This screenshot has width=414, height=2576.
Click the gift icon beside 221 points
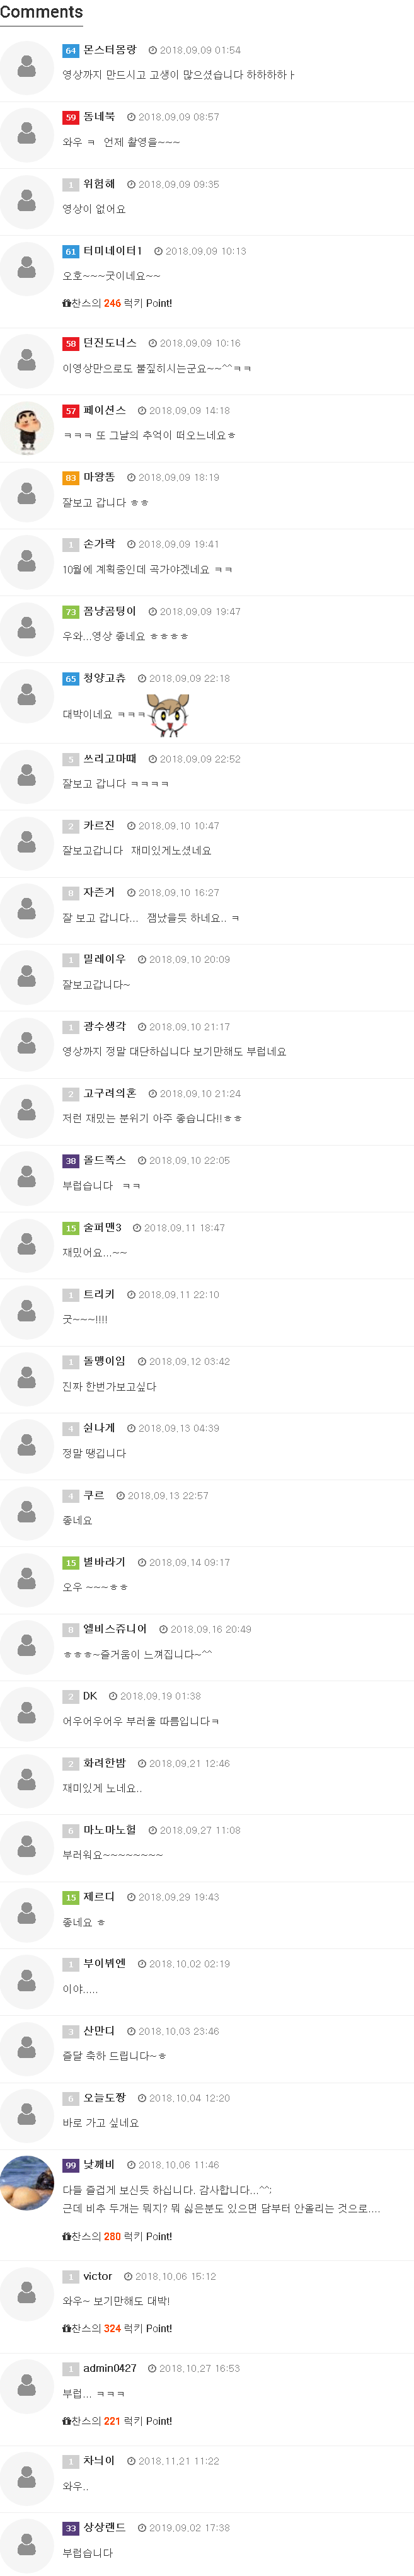(x=66, y=2420)
